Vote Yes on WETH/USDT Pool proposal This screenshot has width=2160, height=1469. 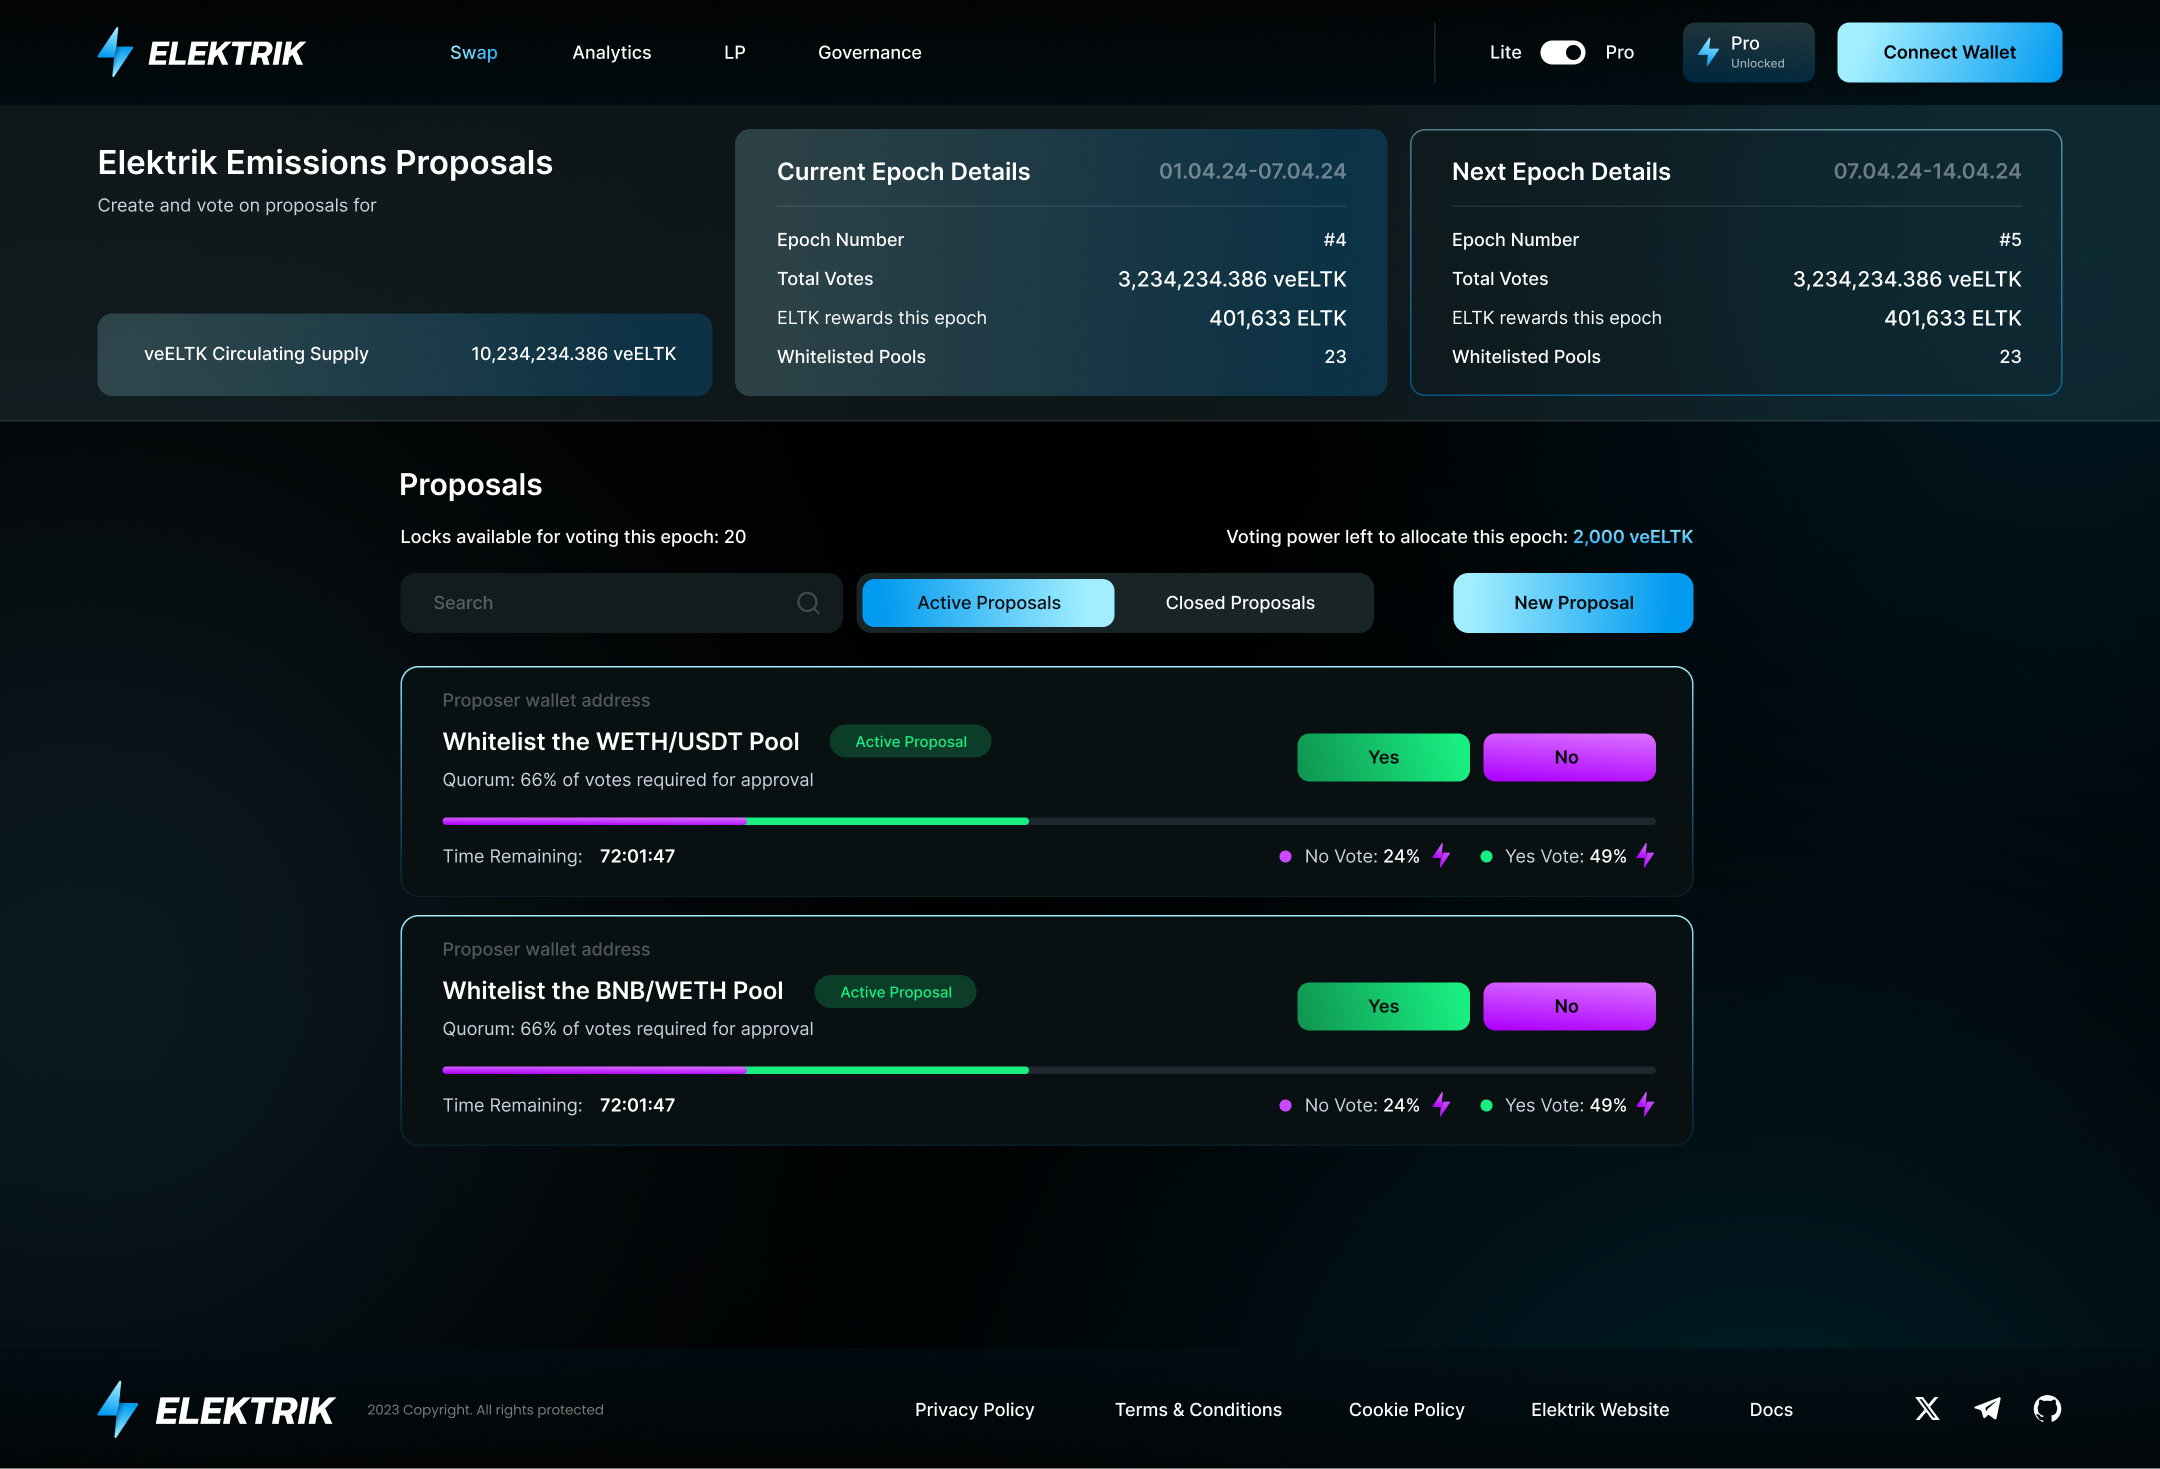(1383, 757)
